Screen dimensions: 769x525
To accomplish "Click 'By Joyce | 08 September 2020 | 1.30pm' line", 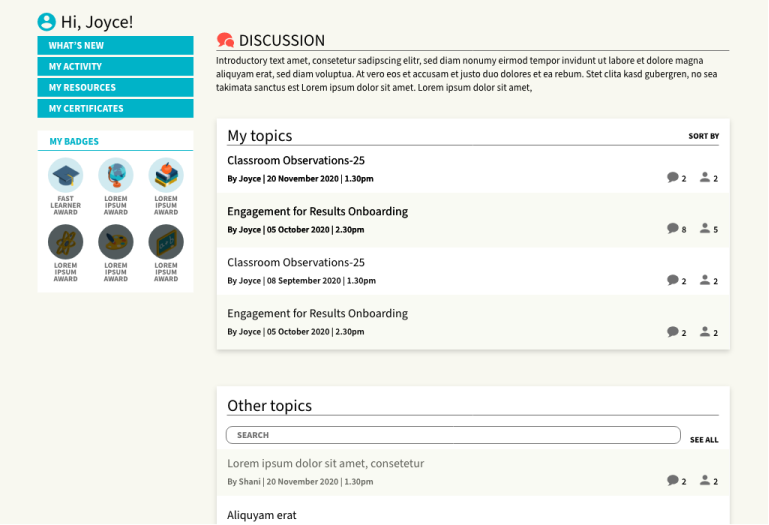I will [x=301, y=281].
